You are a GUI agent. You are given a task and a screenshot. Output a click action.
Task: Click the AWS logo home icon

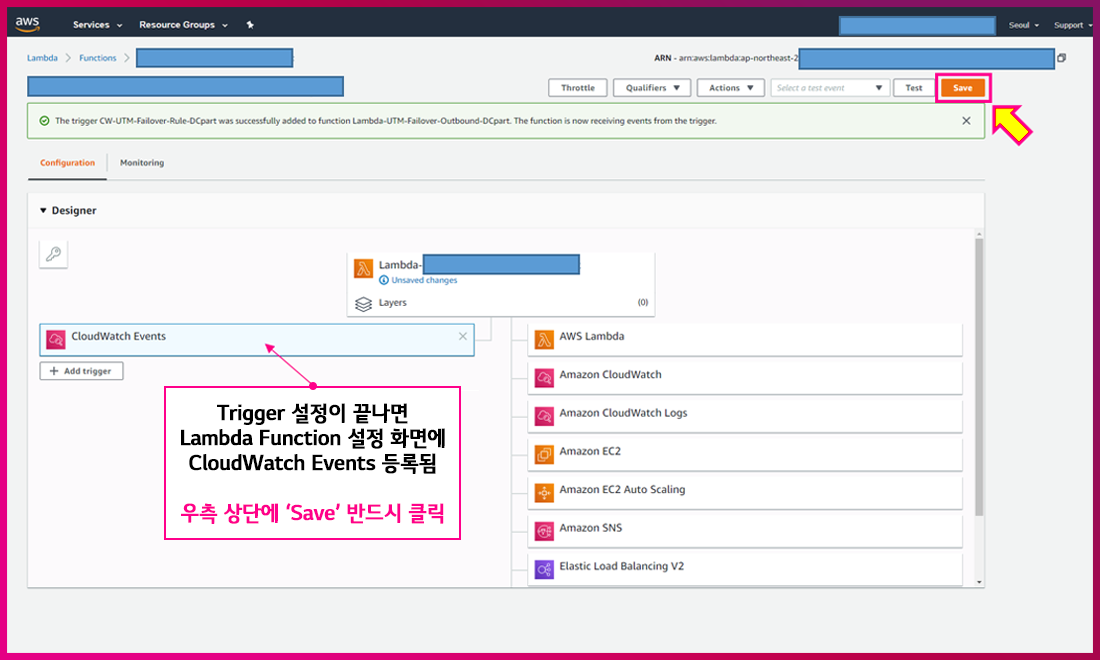[x=27, y=23]
